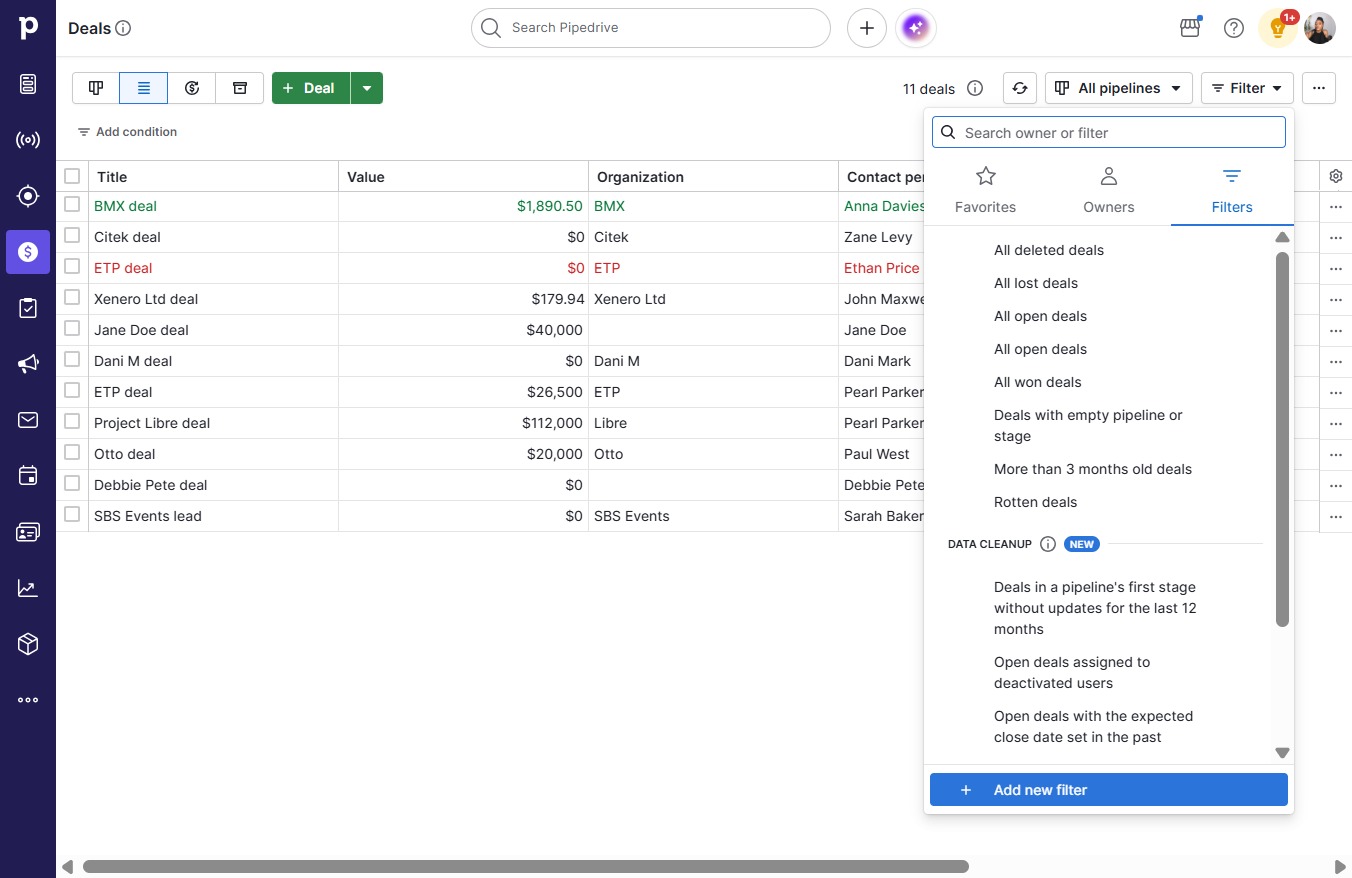Screen dimensions: 1352x878
Task: Click the horizontal table scrollbar
Action: [526, 867]
